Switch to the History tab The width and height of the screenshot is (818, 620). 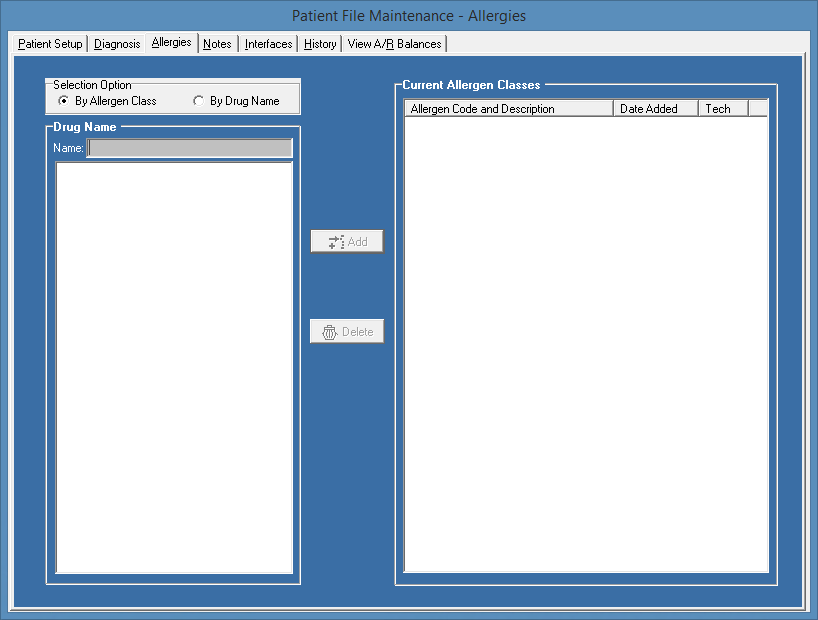click(x=320, y=44)
